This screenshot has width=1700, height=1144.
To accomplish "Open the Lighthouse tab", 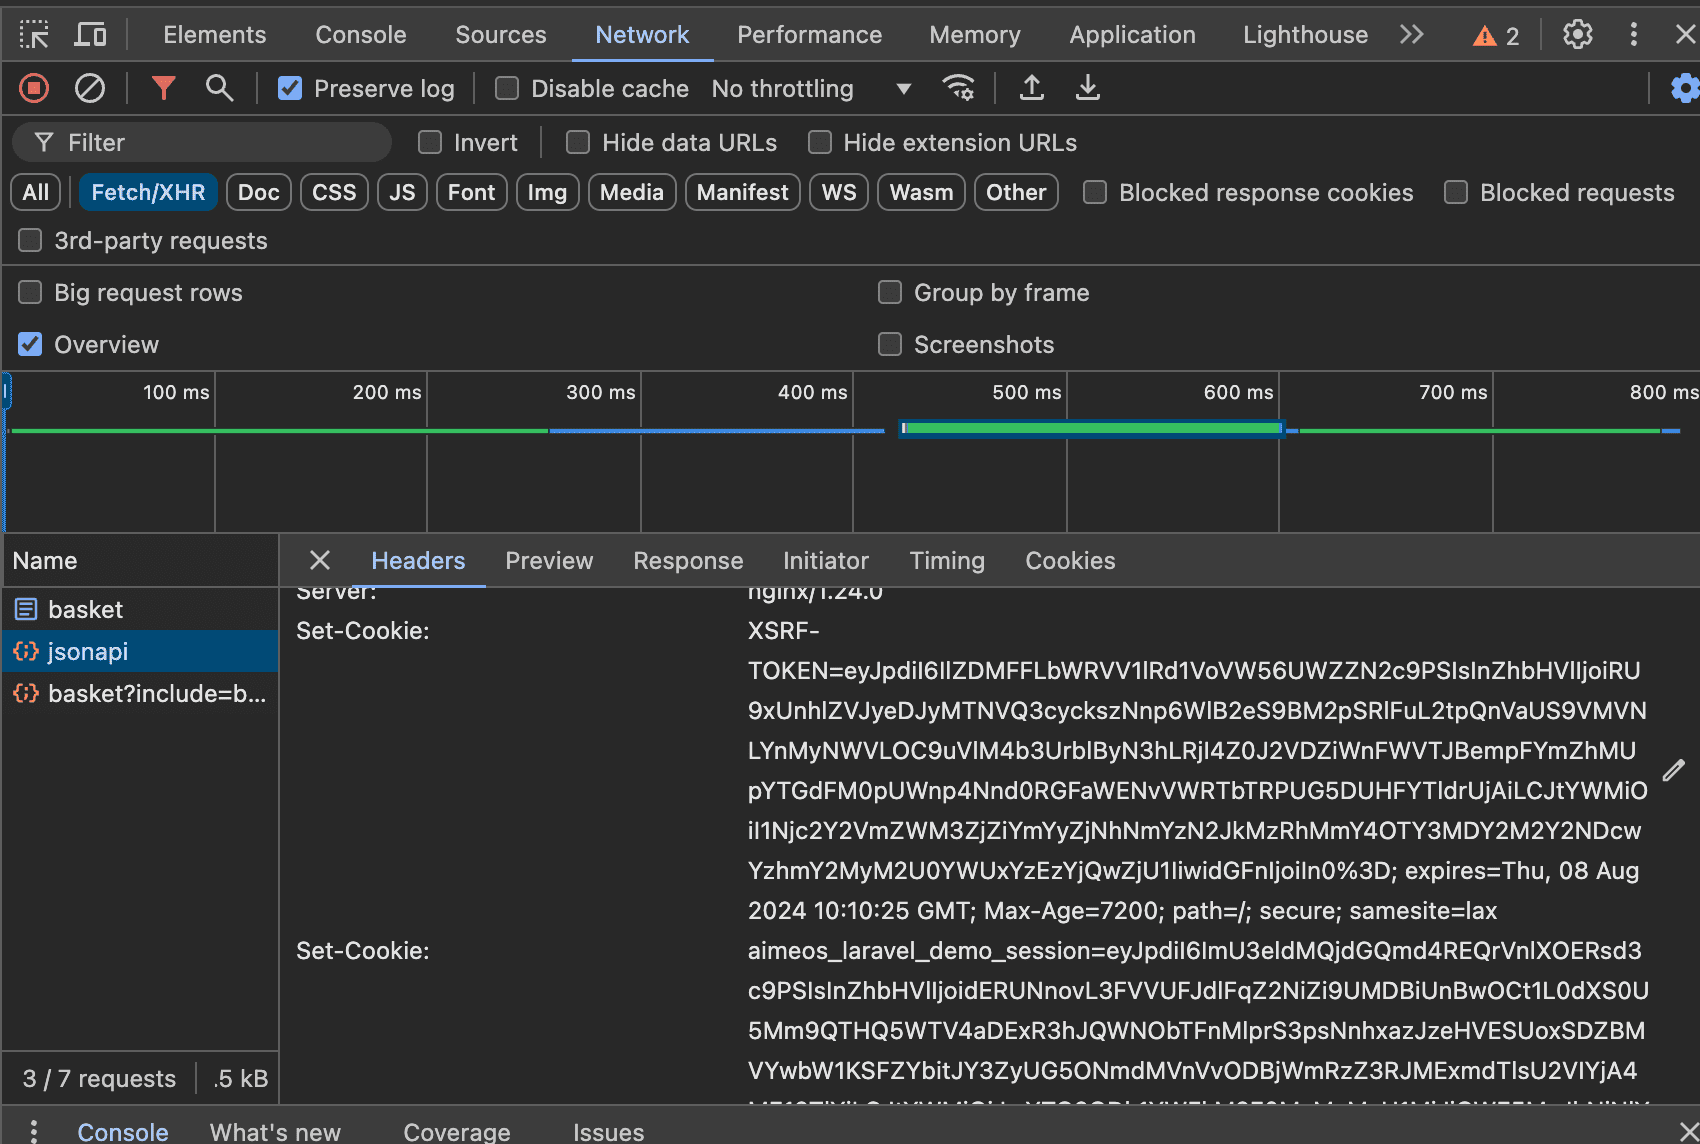I will pyautogui.click(x=1305, y=35).
